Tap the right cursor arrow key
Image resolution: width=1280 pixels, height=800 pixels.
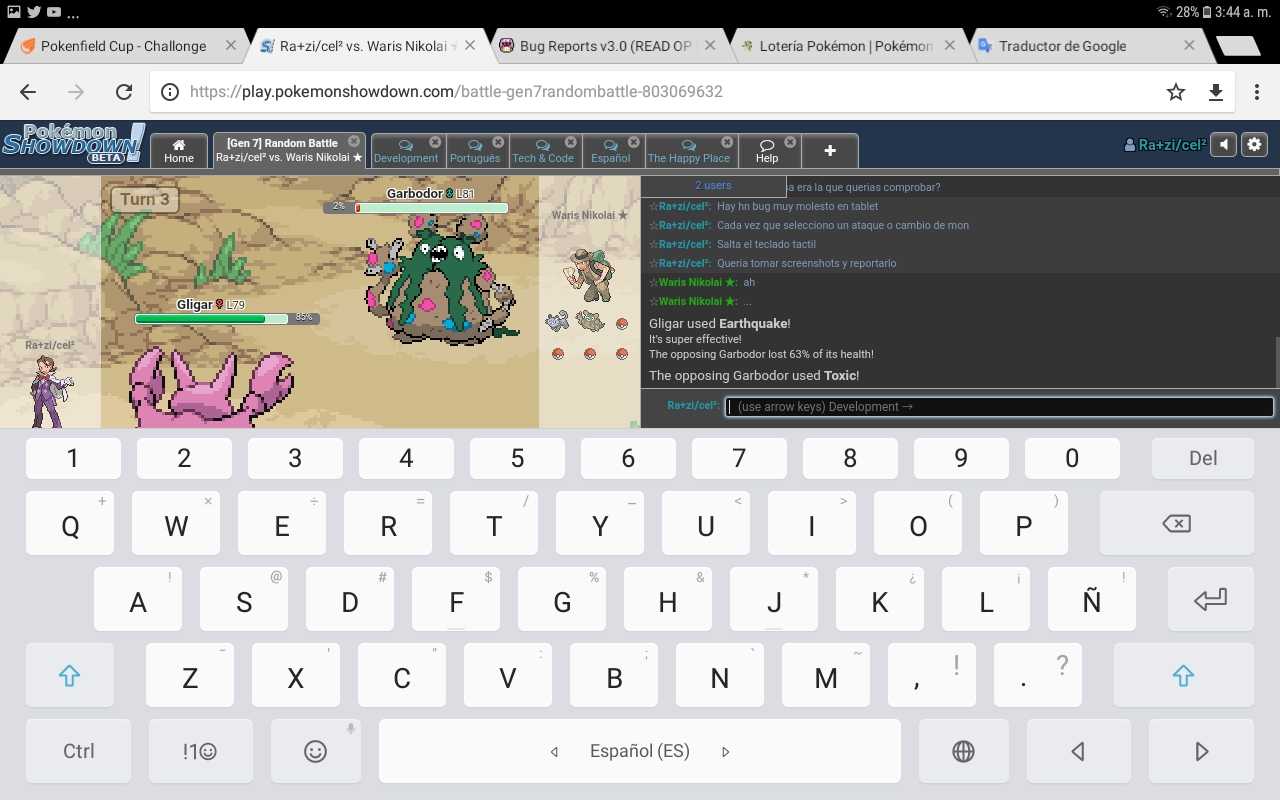(x=1202, y=751)
